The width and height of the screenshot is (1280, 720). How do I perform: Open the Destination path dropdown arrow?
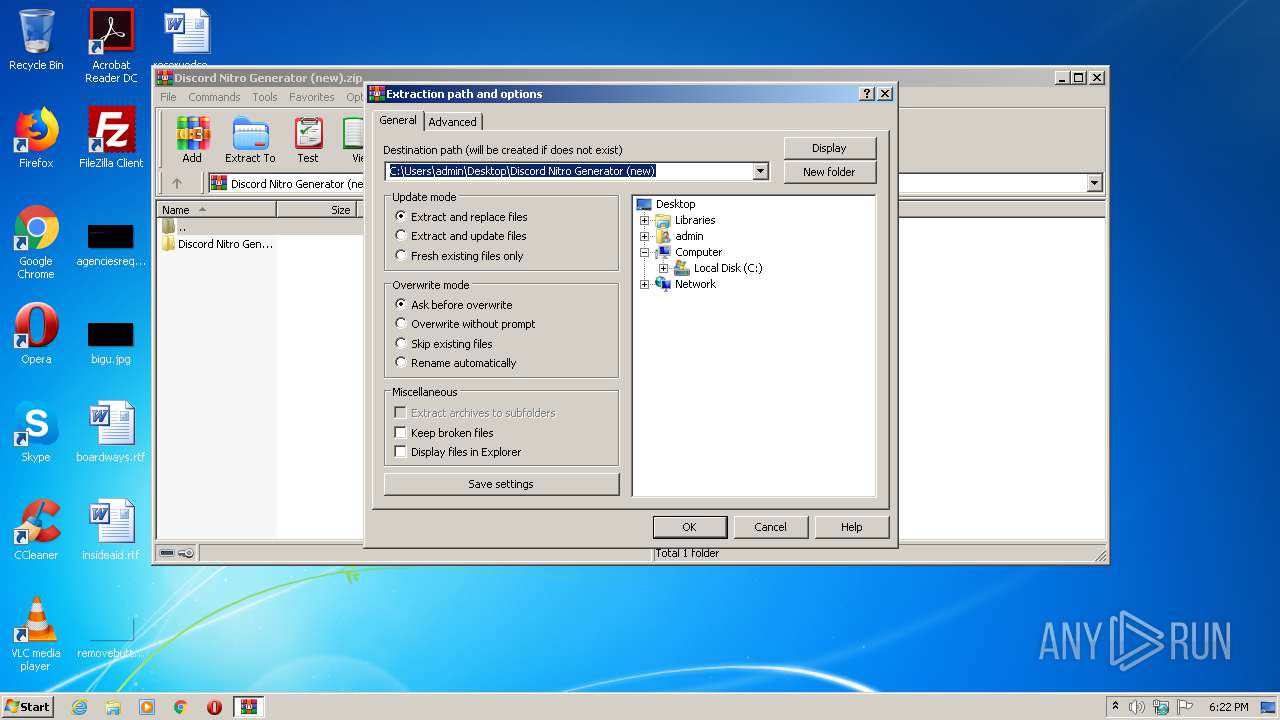[x=761, y=171]
